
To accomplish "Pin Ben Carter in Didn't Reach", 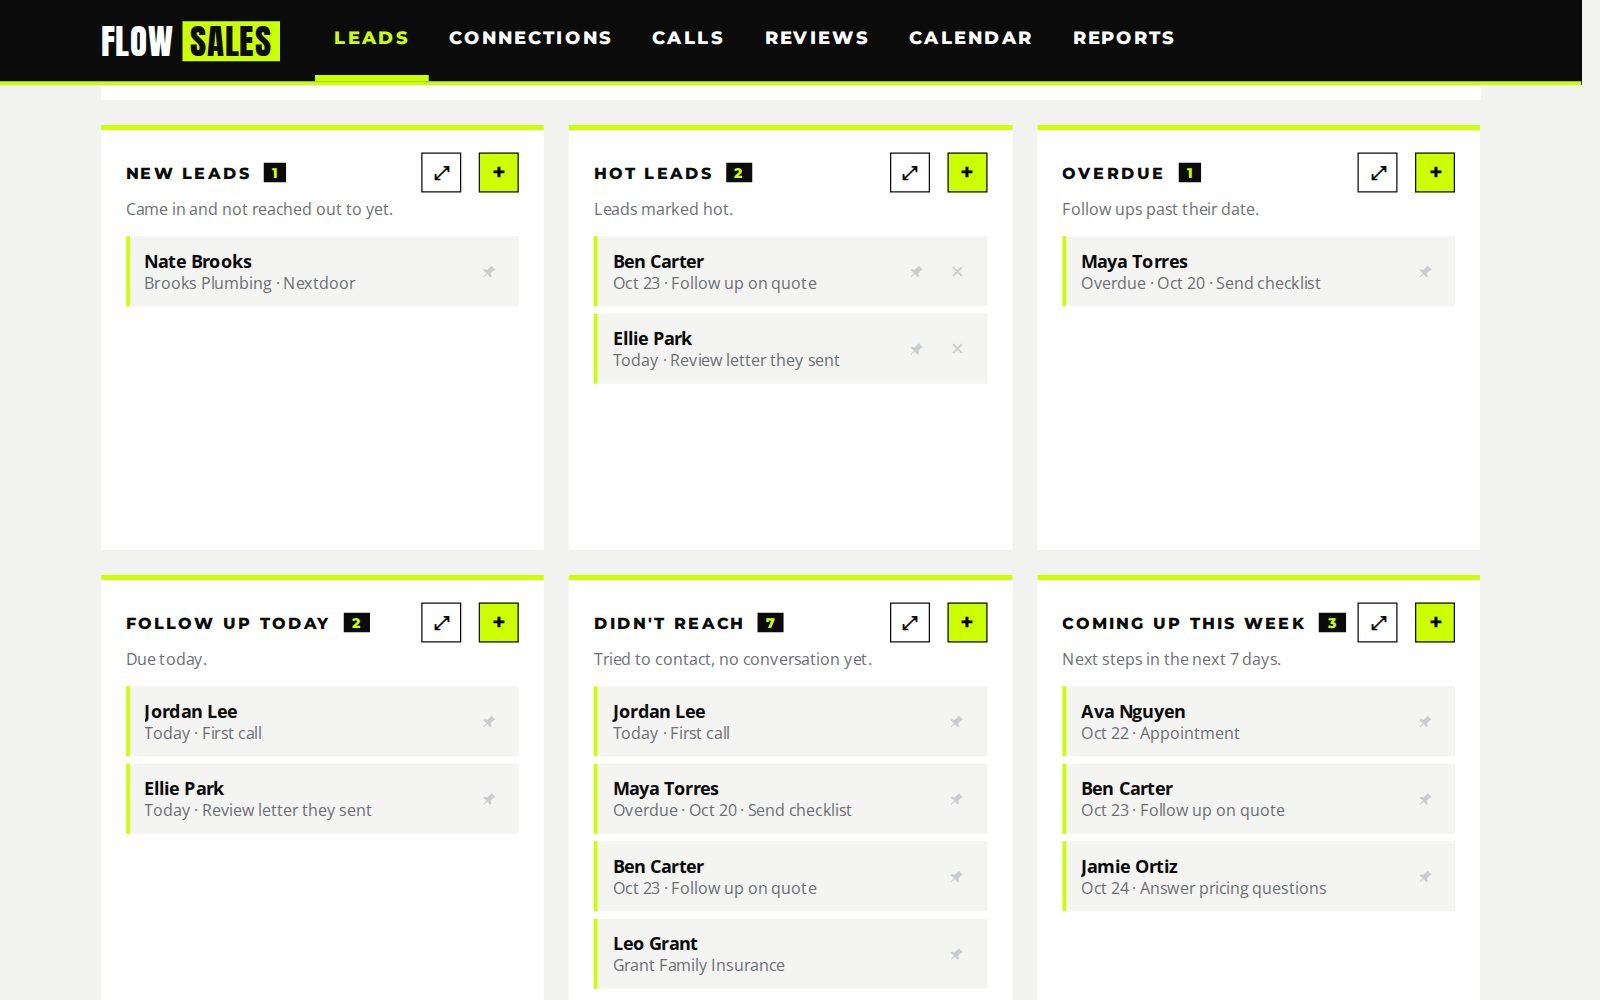I will point(957,876).
